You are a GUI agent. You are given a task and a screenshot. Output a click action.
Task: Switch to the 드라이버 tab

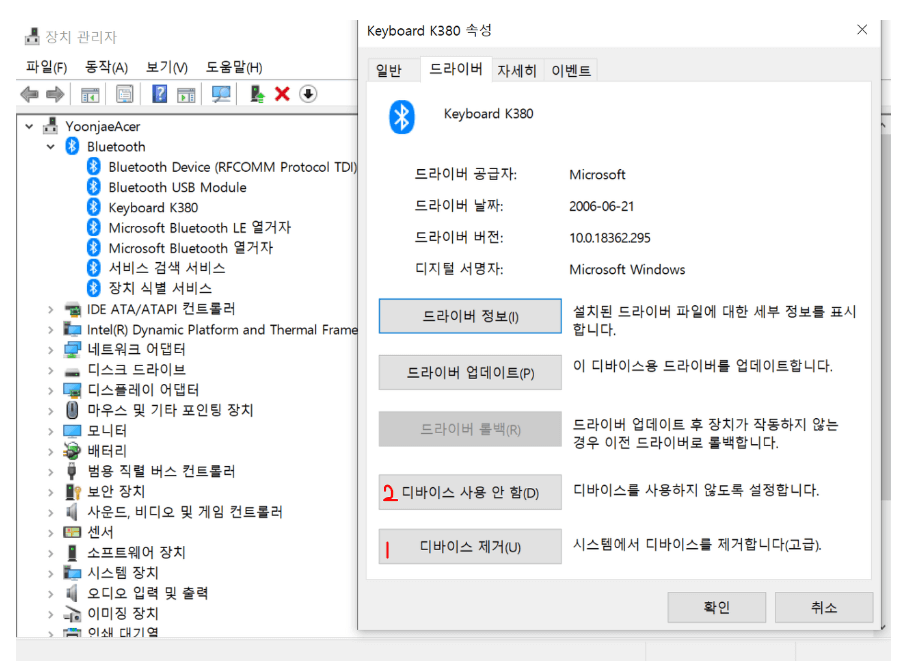(x=456, y=69)
